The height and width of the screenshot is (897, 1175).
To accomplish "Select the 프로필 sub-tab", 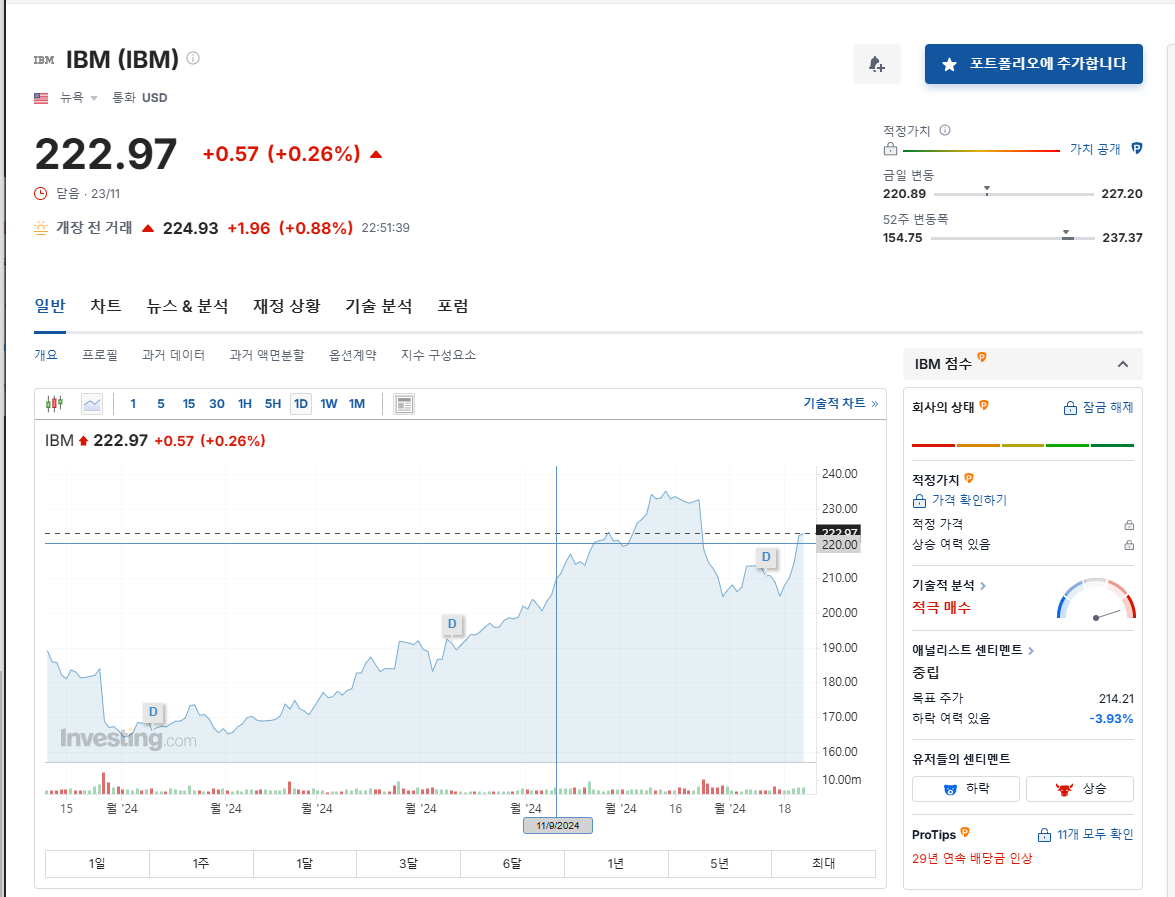I will 100,355.
